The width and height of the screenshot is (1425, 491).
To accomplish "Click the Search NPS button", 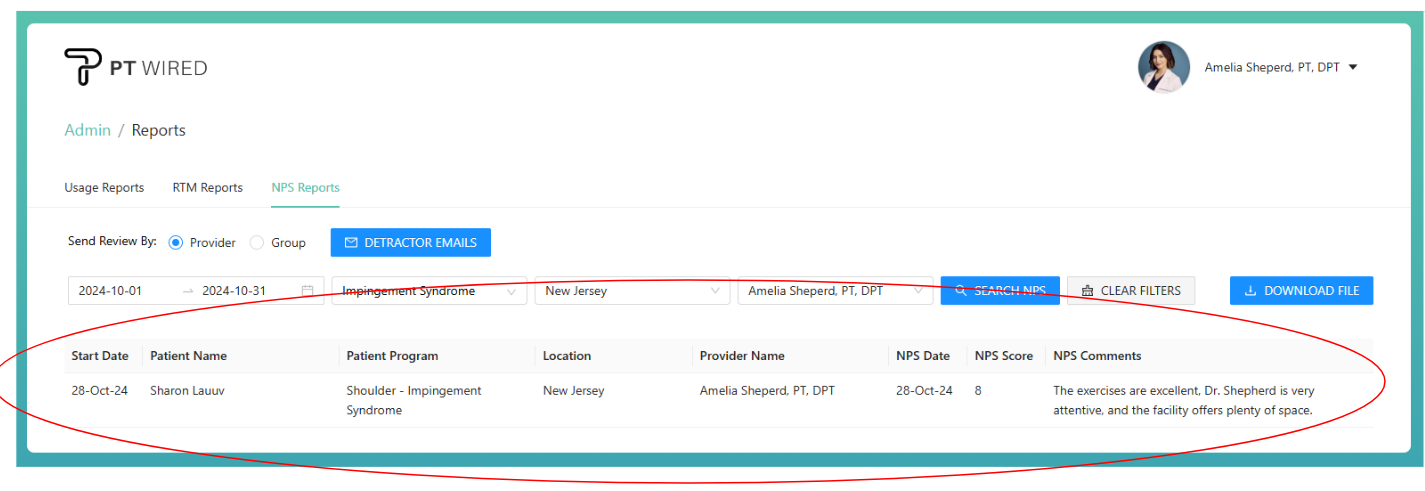I will (999, 291).
